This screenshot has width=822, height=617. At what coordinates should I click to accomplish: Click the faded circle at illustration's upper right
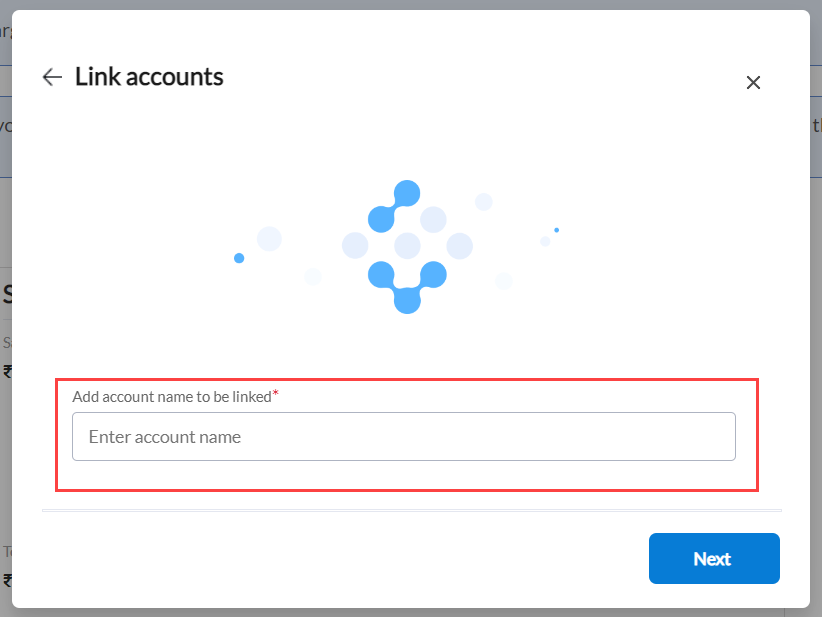(x=483, y=202)
